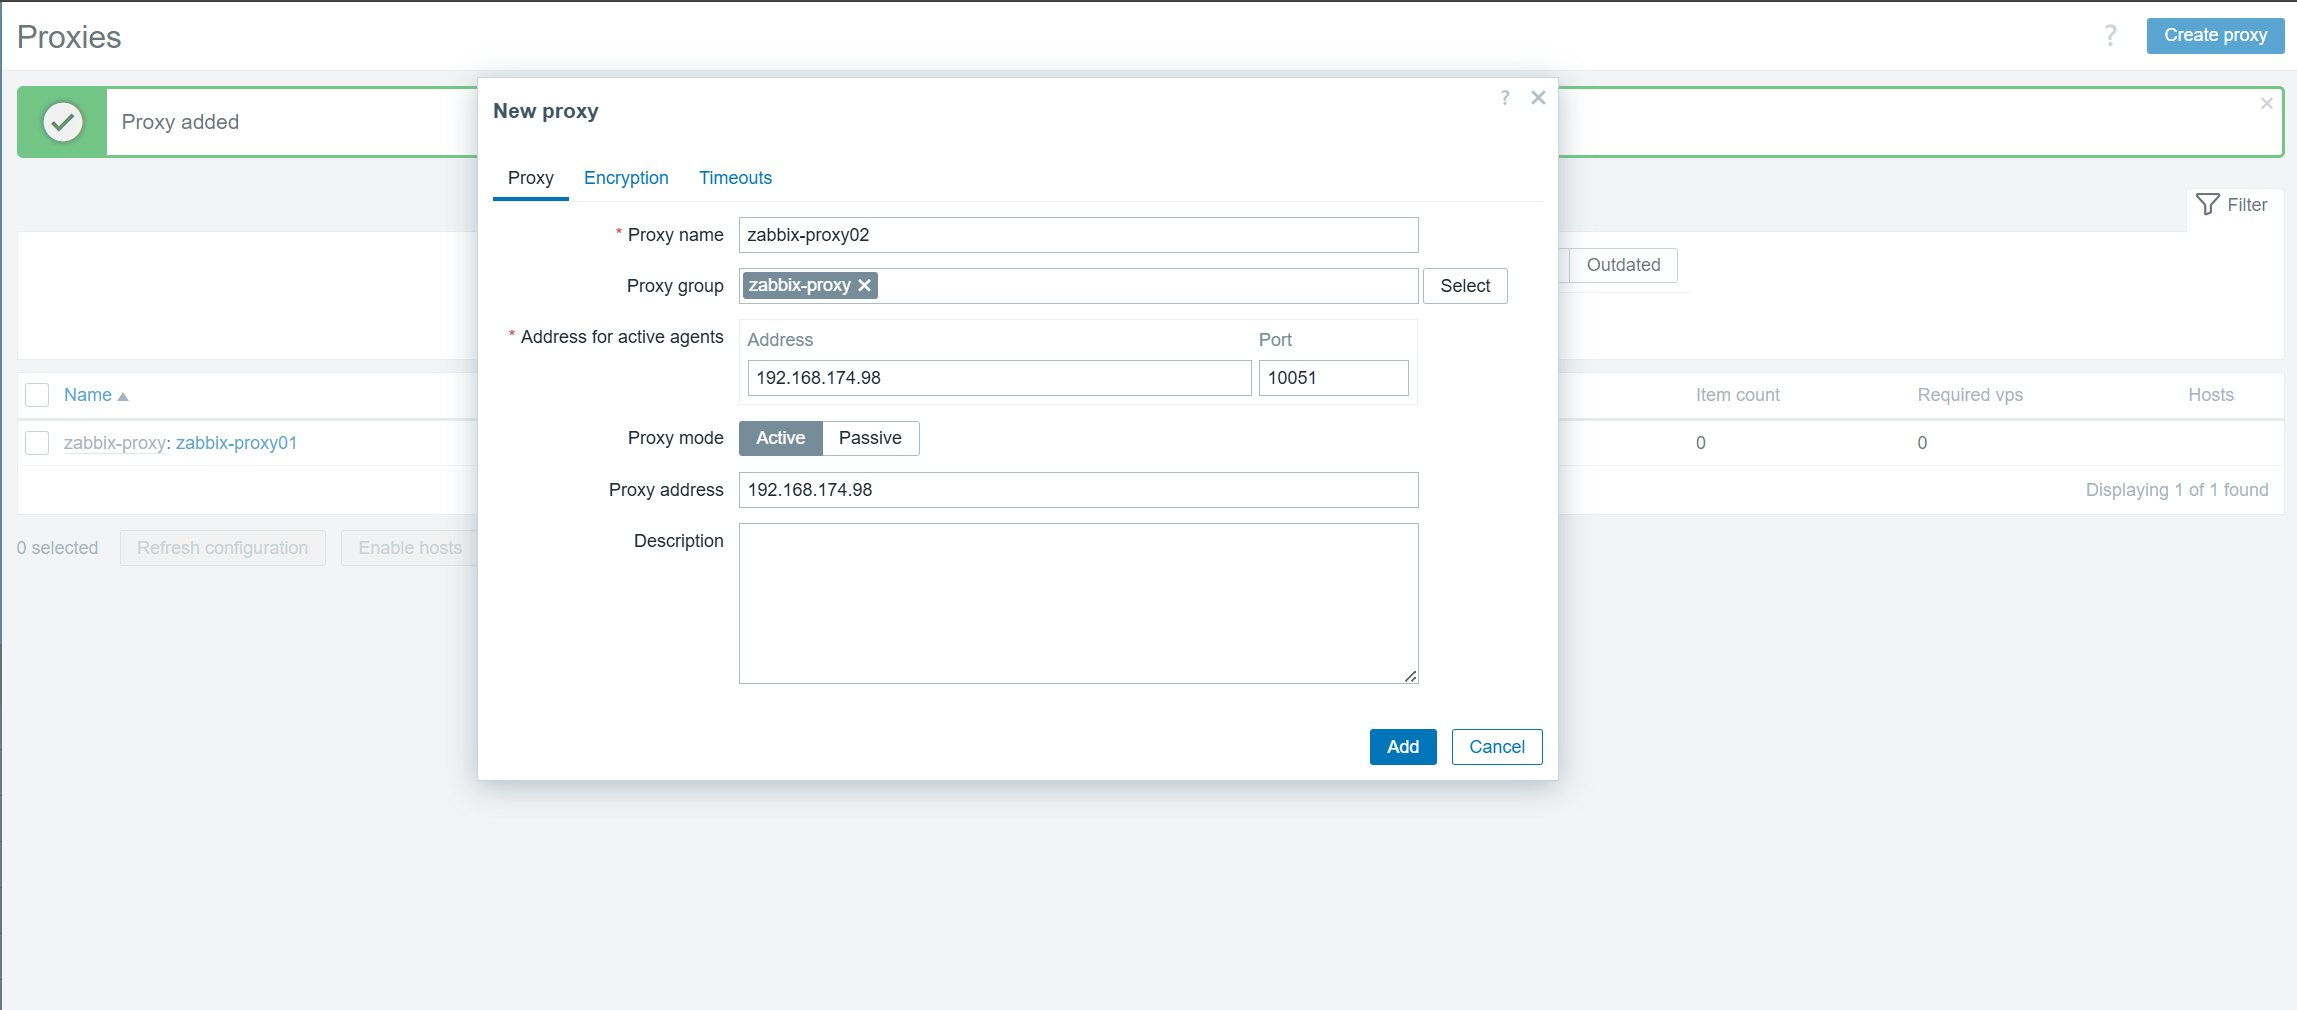This screenshot has height=1010, width=2297.
Task: Click the New proxy dialog title
Action: (546, 111)
